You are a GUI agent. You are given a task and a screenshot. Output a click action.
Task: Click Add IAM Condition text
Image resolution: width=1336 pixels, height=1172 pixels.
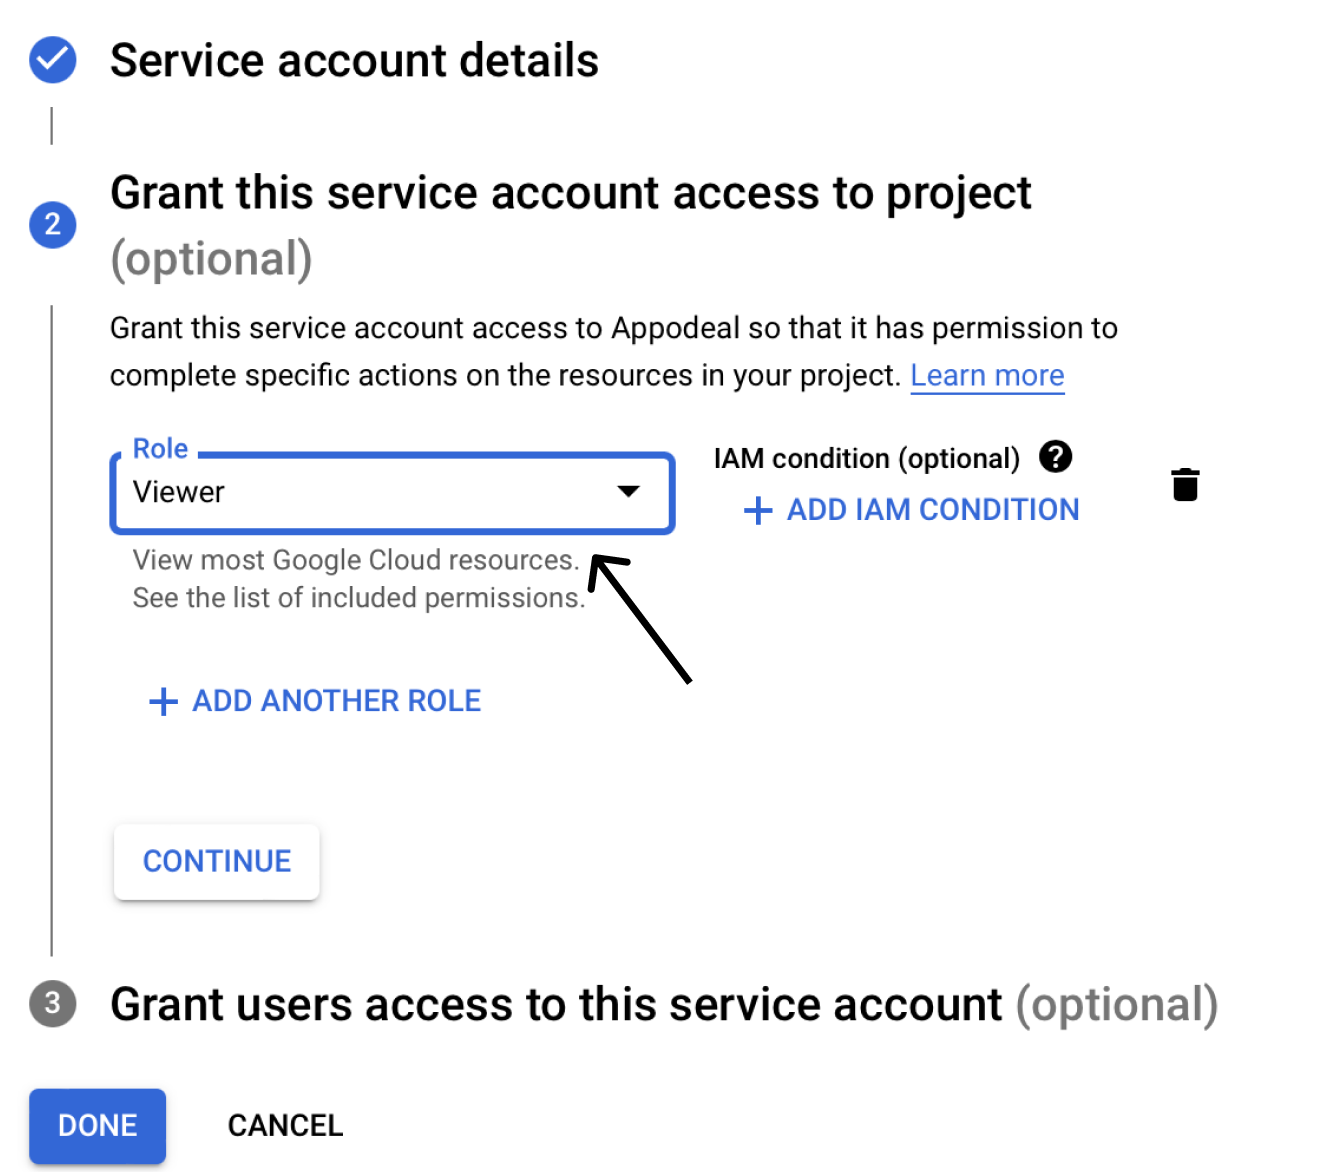(932, 510)
